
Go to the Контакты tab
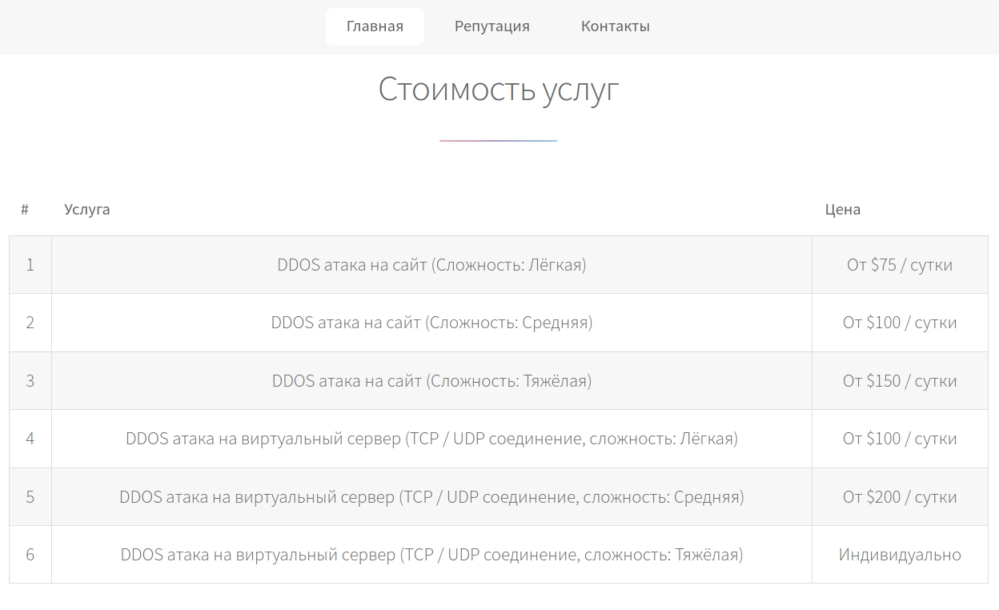pyautogui.click(x=615, y=26)
